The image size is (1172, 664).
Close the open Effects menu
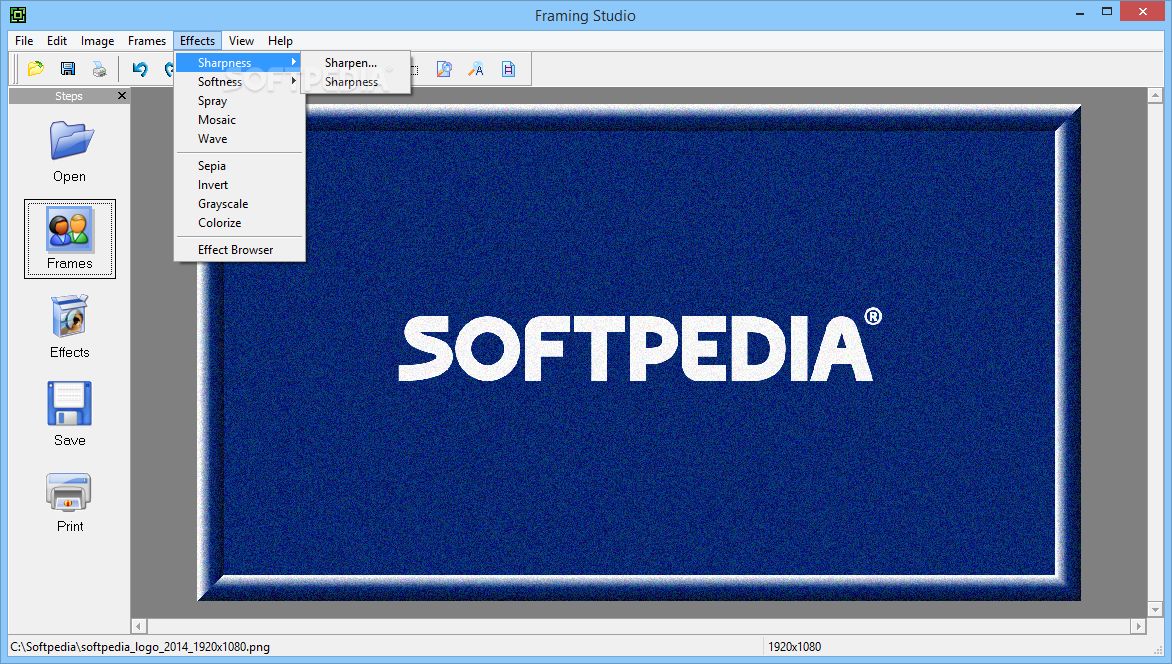pyautogui.click(x=197, y=41)
